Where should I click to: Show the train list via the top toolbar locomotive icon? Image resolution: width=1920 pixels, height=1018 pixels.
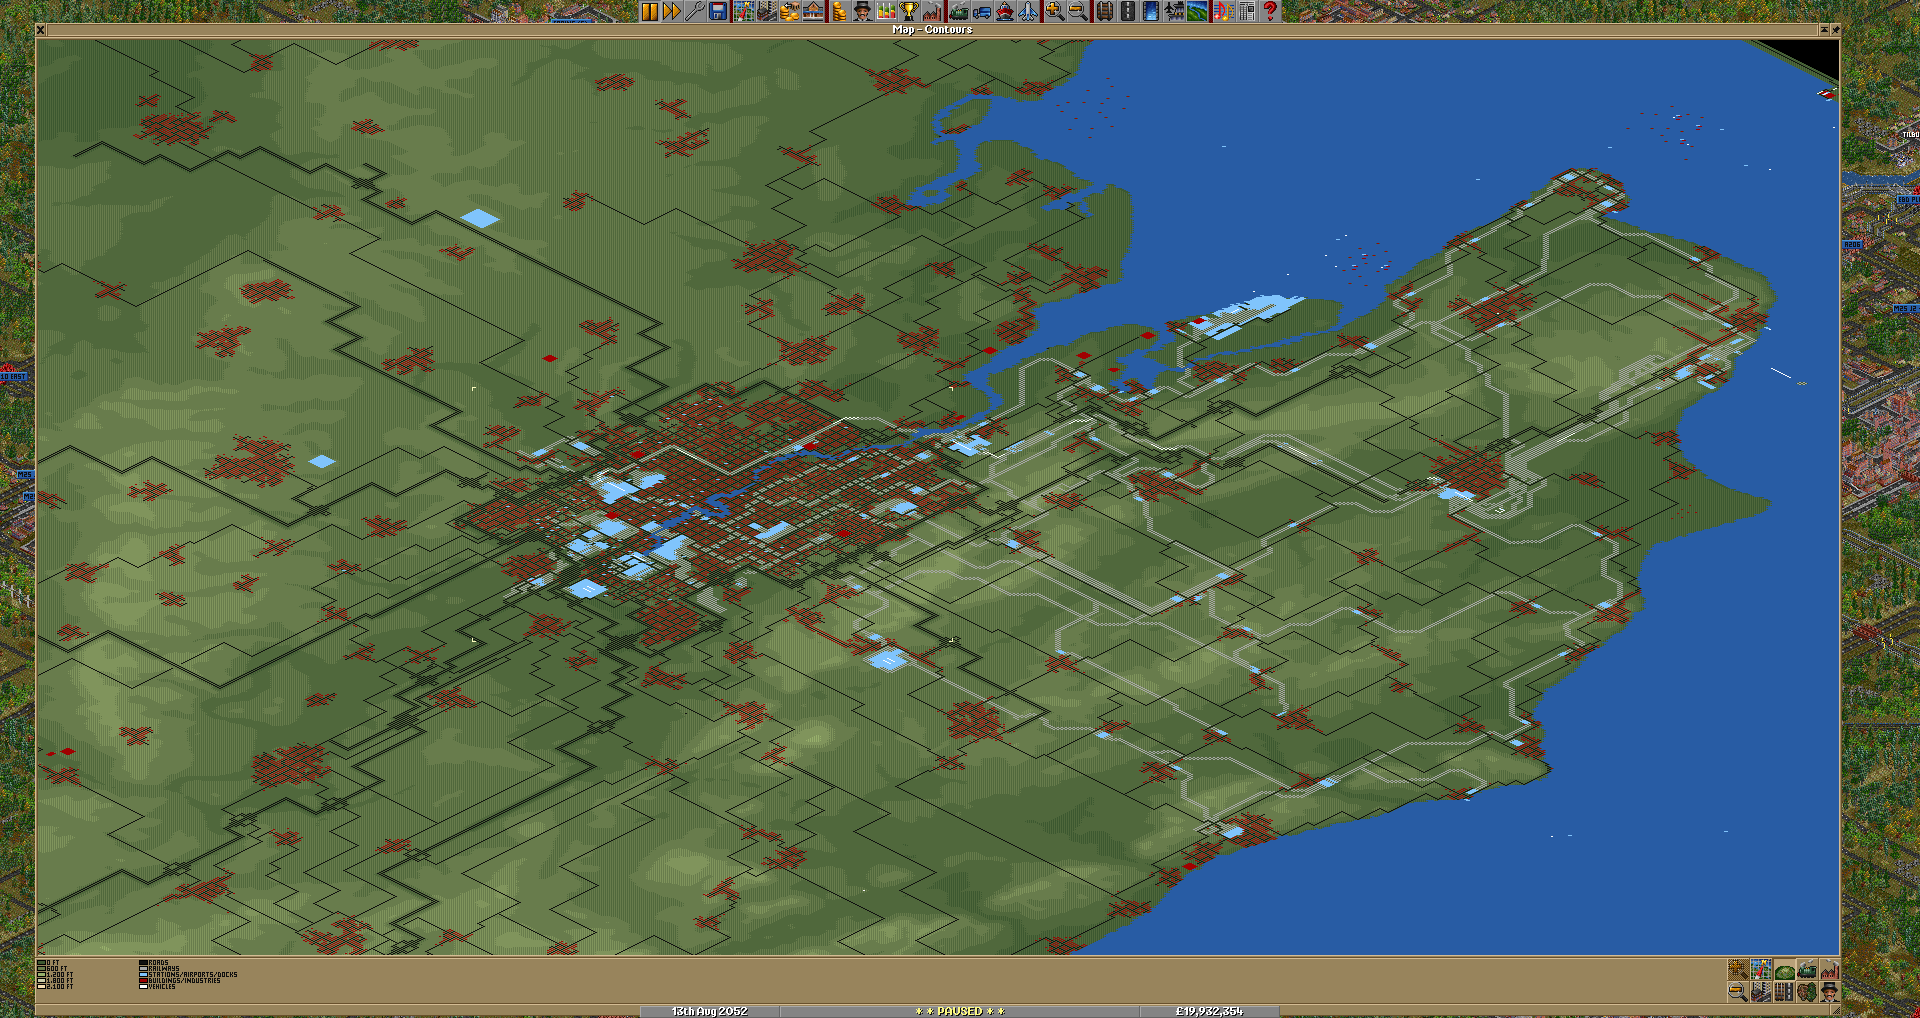coord(960,11)
